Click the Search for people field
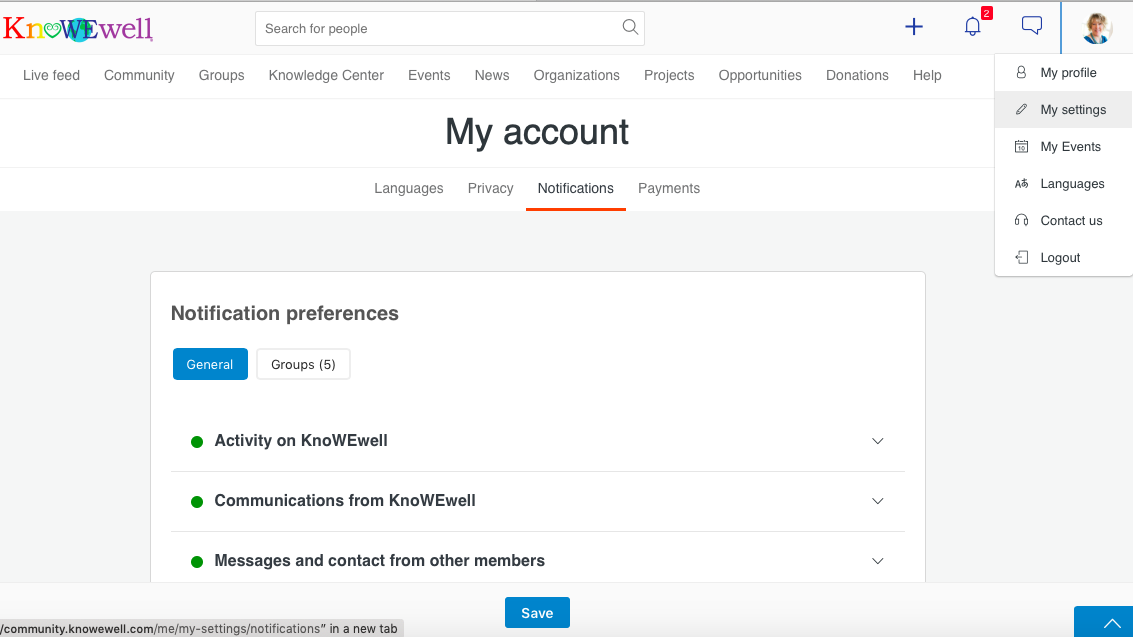The height and width of the screenshot is (637, 1133). (x=440, y=28)
